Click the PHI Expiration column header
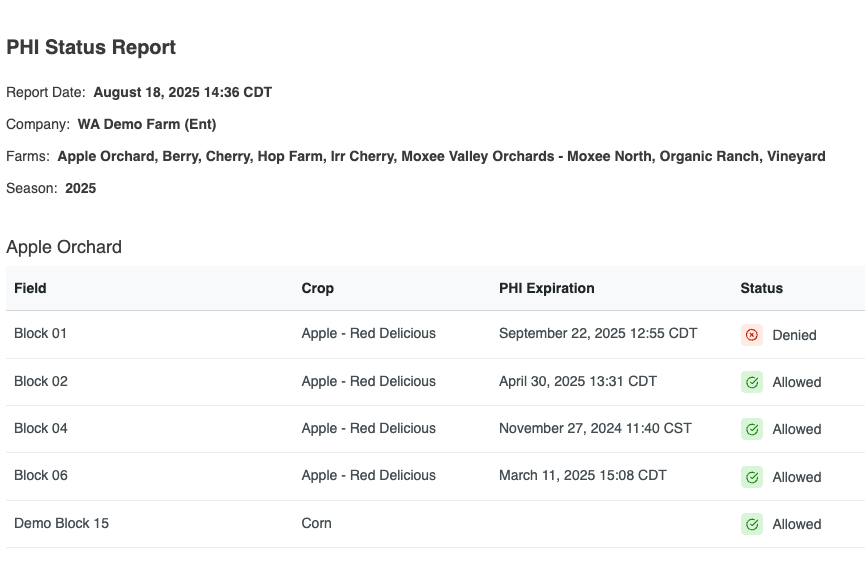 coord(547,288)
